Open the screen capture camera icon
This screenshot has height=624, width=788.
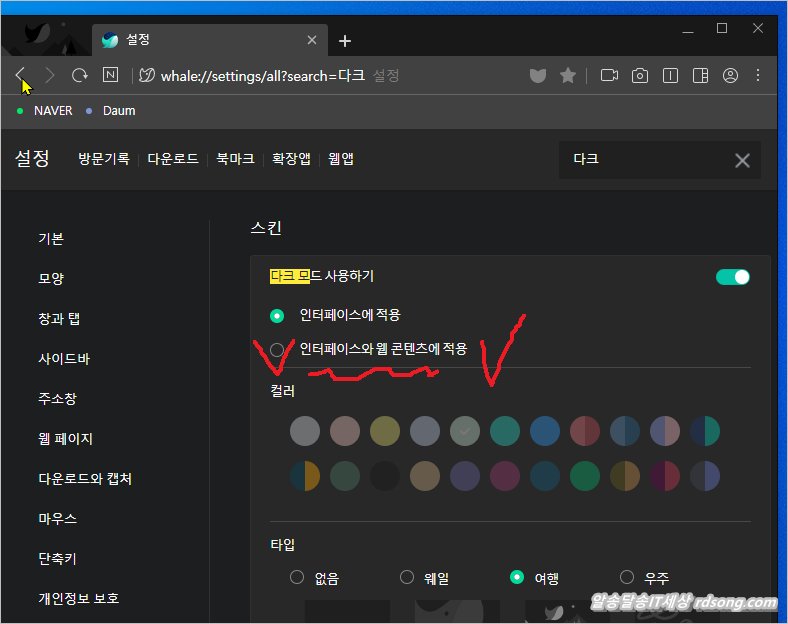[640, 75]
